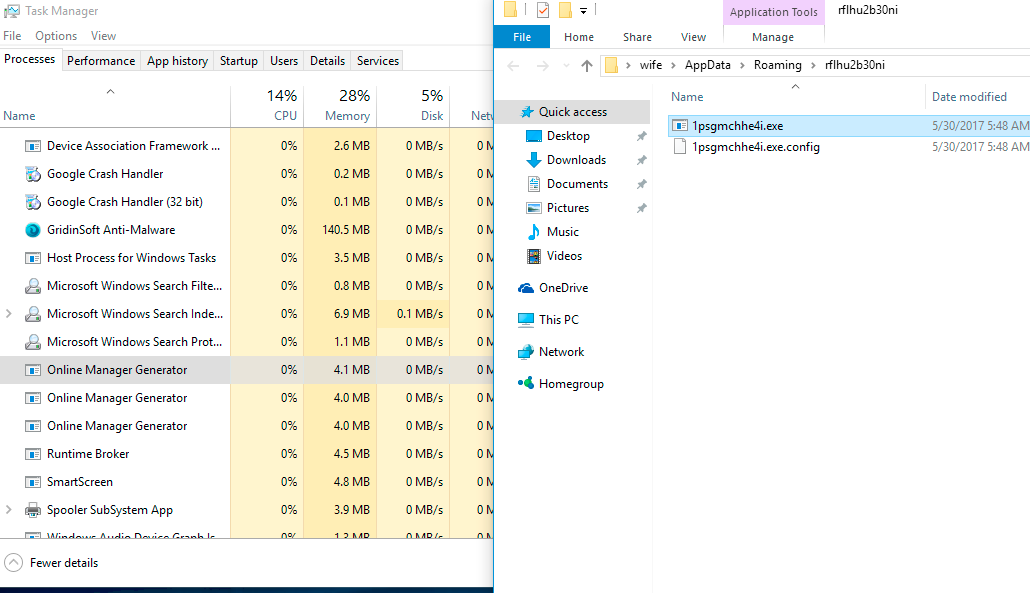Click the 1psgmchhe4i.exe file icon
This screenshot has width=1030, height=593.
coord(680,126)
